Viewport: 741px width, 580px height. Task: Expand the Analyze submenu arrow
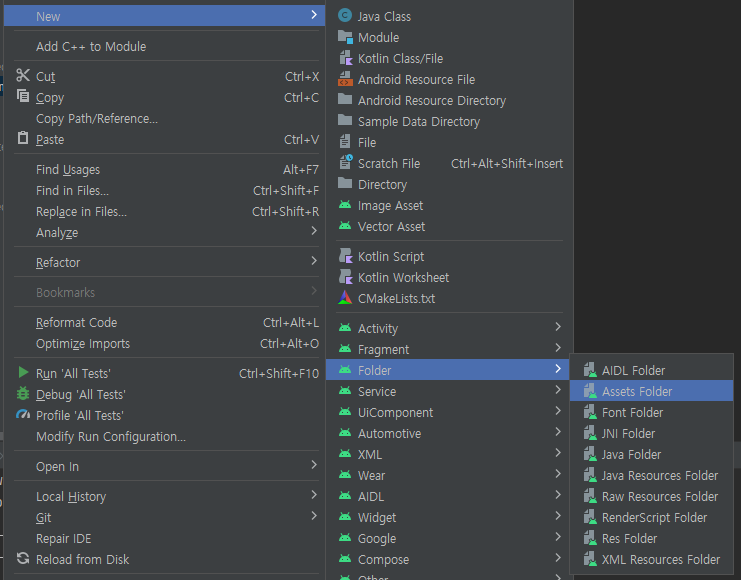tap(314, 231)
